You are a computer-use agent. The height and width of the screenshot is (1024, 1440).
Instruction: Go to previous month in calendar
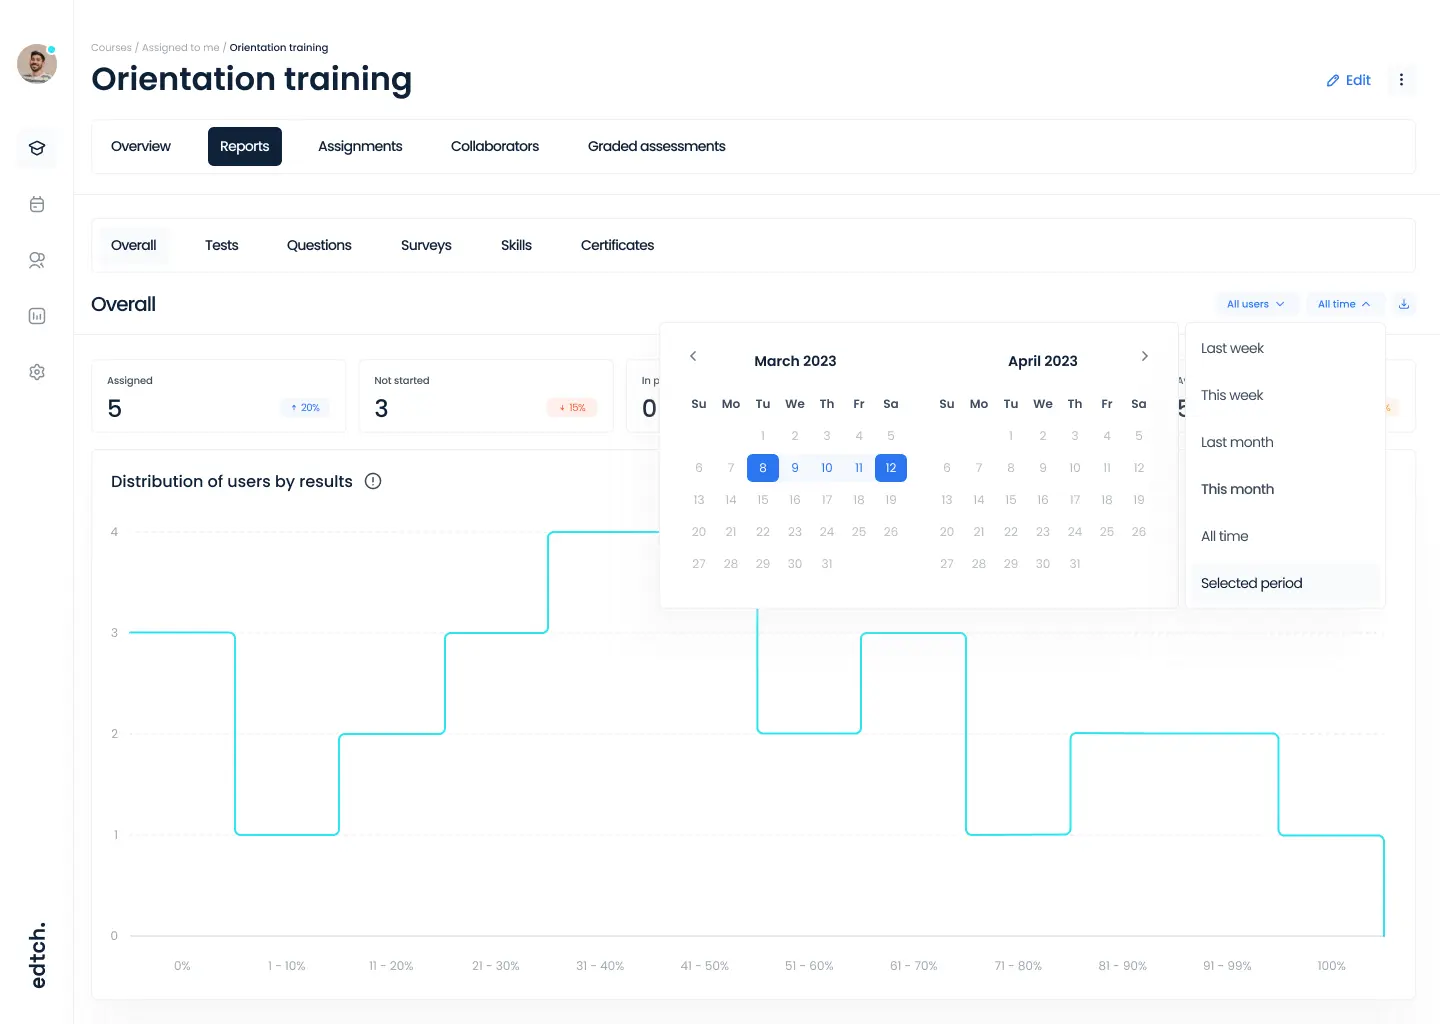pyautogui.click(x=693, y=356)
